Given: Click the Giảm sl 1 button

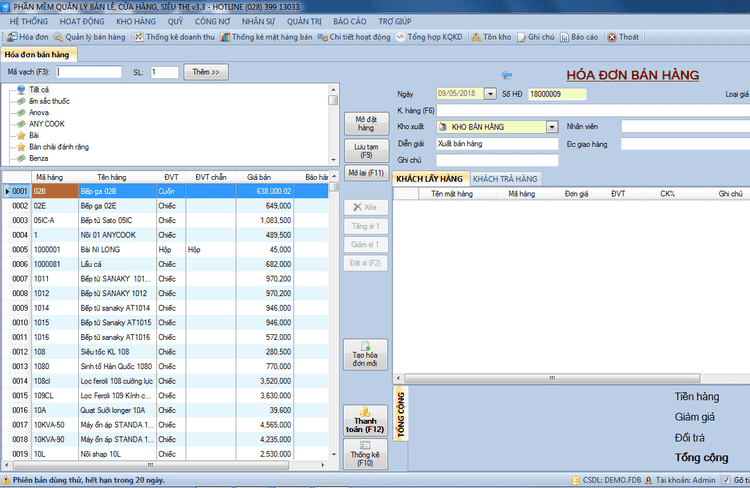Looking at the screenshot, I should 365,244.
